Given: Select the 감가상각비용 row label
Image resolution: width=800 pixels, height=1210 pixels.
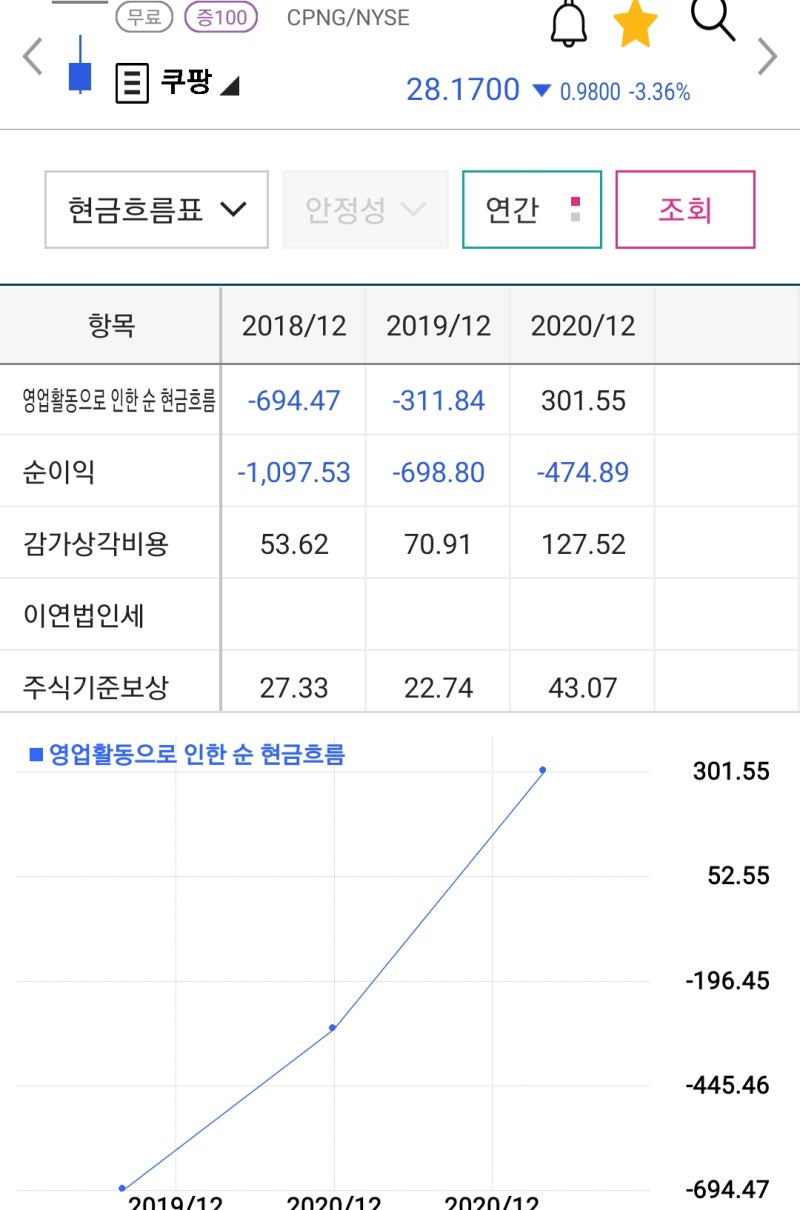Looking at the screenshot, I should (96, 544).
